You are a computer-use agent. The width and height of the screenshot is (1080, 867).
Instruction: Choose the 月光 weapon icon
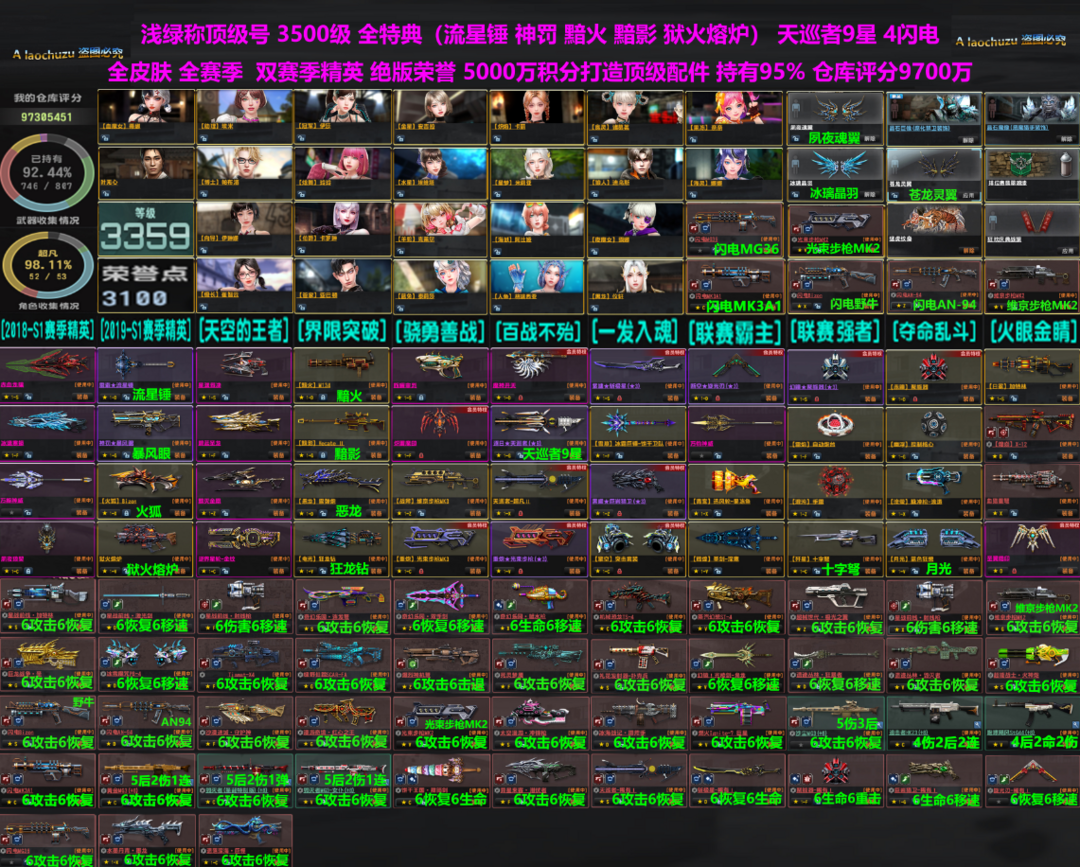pyautogui.click(x=933, y=548)
